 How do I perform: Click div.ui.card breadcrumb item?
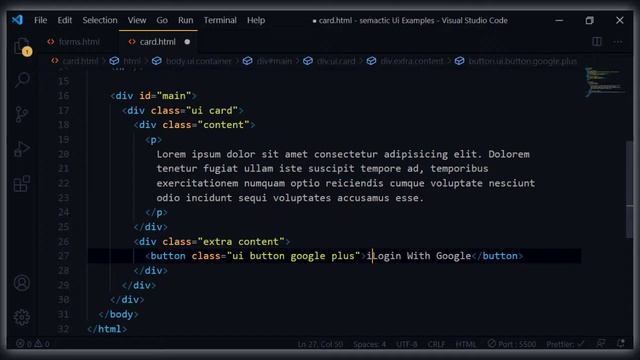coord(336,61)
